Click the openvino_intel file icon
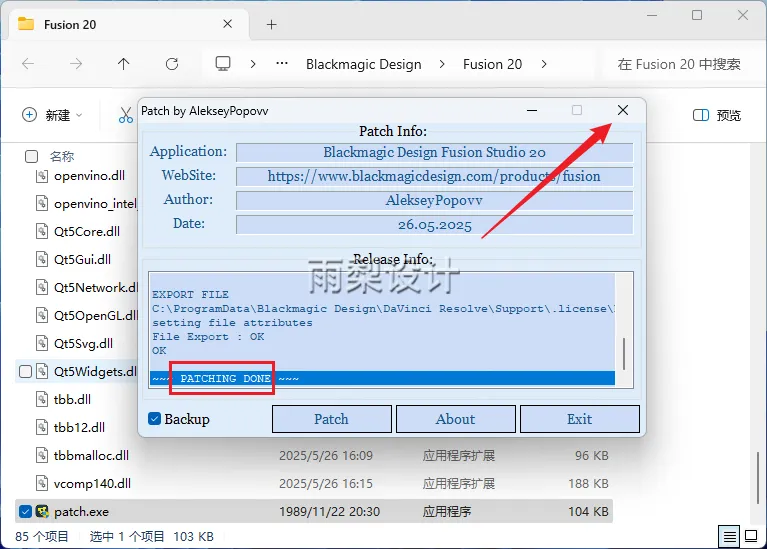 click(x=42, y=204)
